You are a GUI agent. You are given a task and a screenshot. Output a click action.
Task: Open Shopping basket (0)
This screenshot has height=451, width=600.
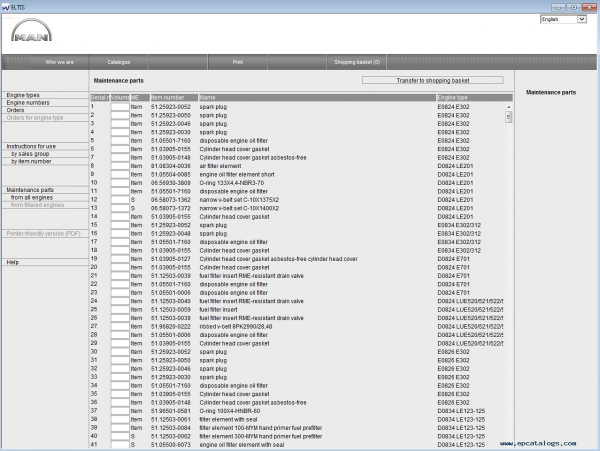(357, 62)
